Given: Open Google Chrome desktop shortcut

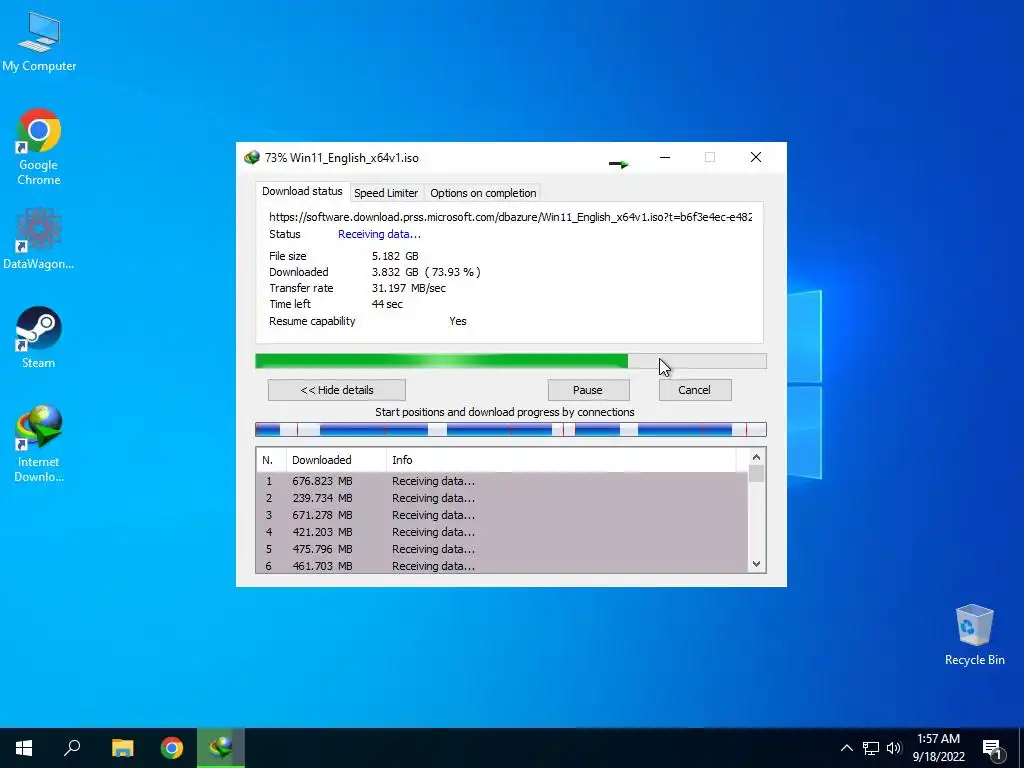Looking at the screenshot, I should [x=39, y=147].
